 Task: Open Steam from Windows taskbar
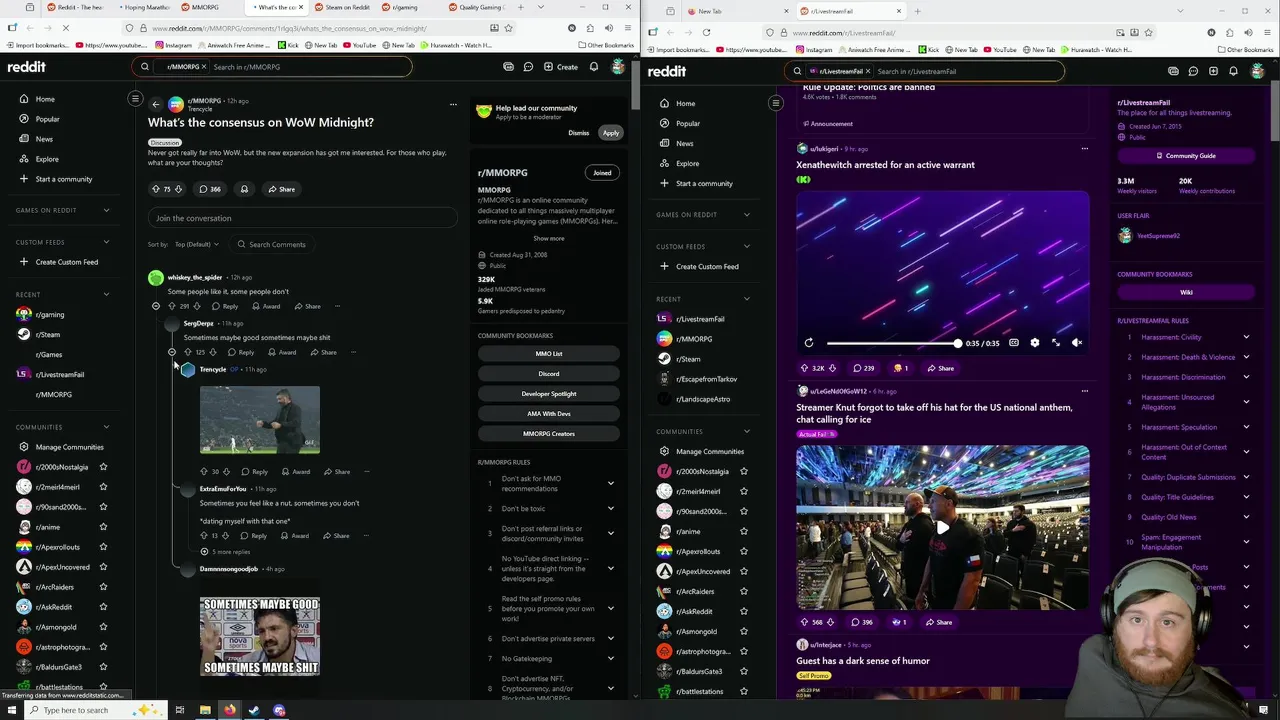(x=254, y=710)
